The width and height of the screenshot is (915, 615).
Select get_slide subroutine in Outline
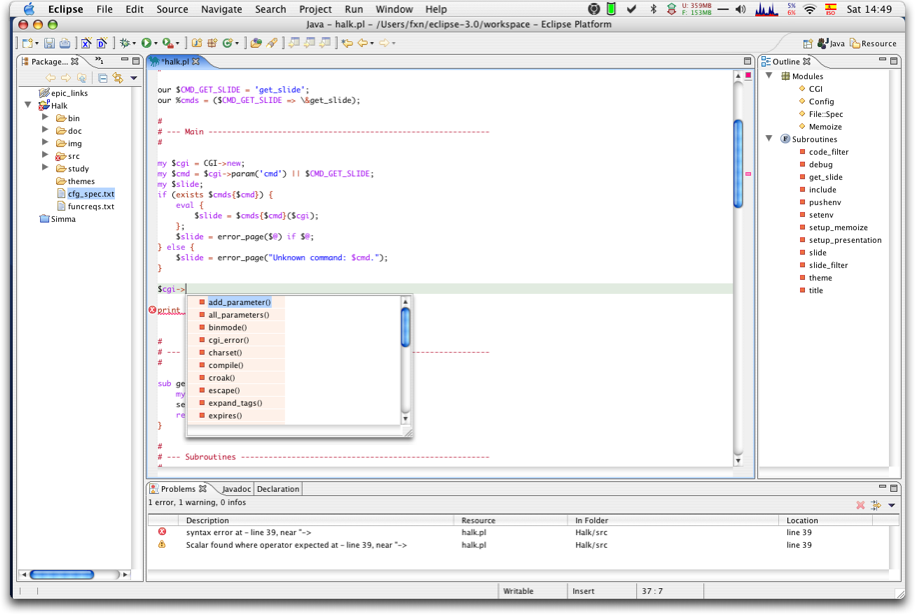[825, 177]
